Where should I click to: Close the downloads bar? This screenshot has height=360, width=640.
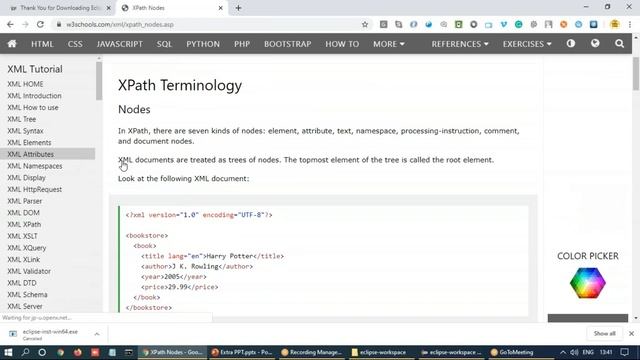(x=631, y=333)
